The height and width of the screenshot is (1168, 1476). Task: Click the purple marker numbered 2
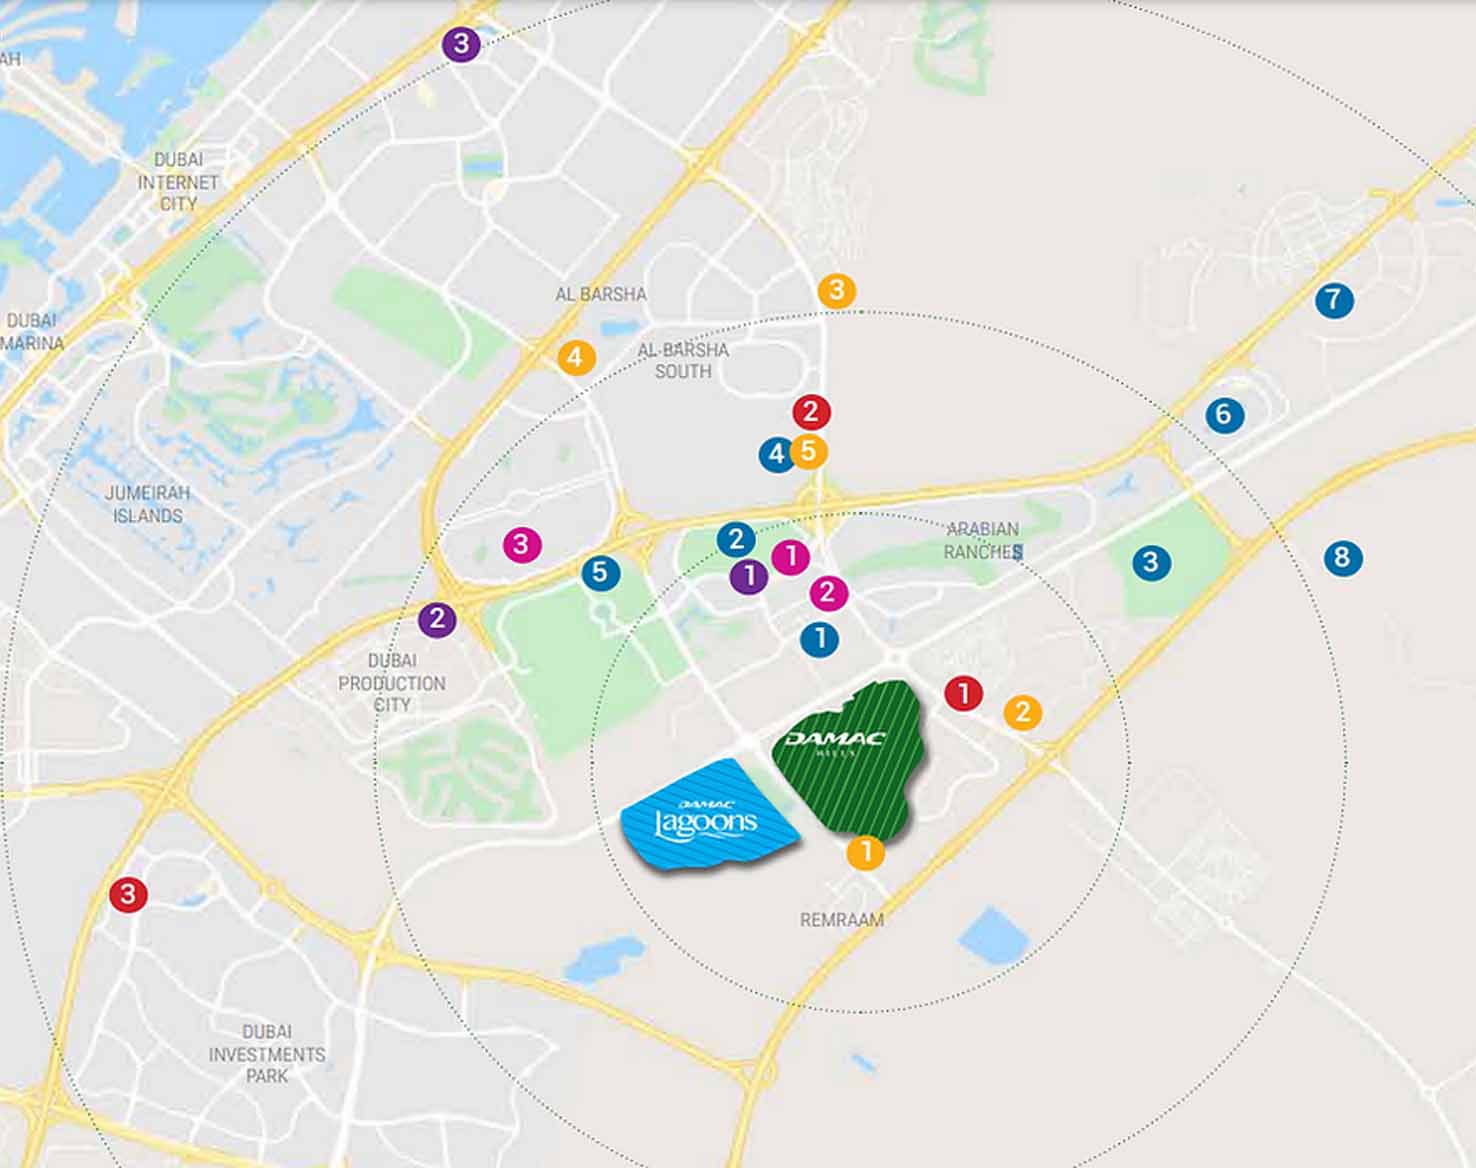437,619
